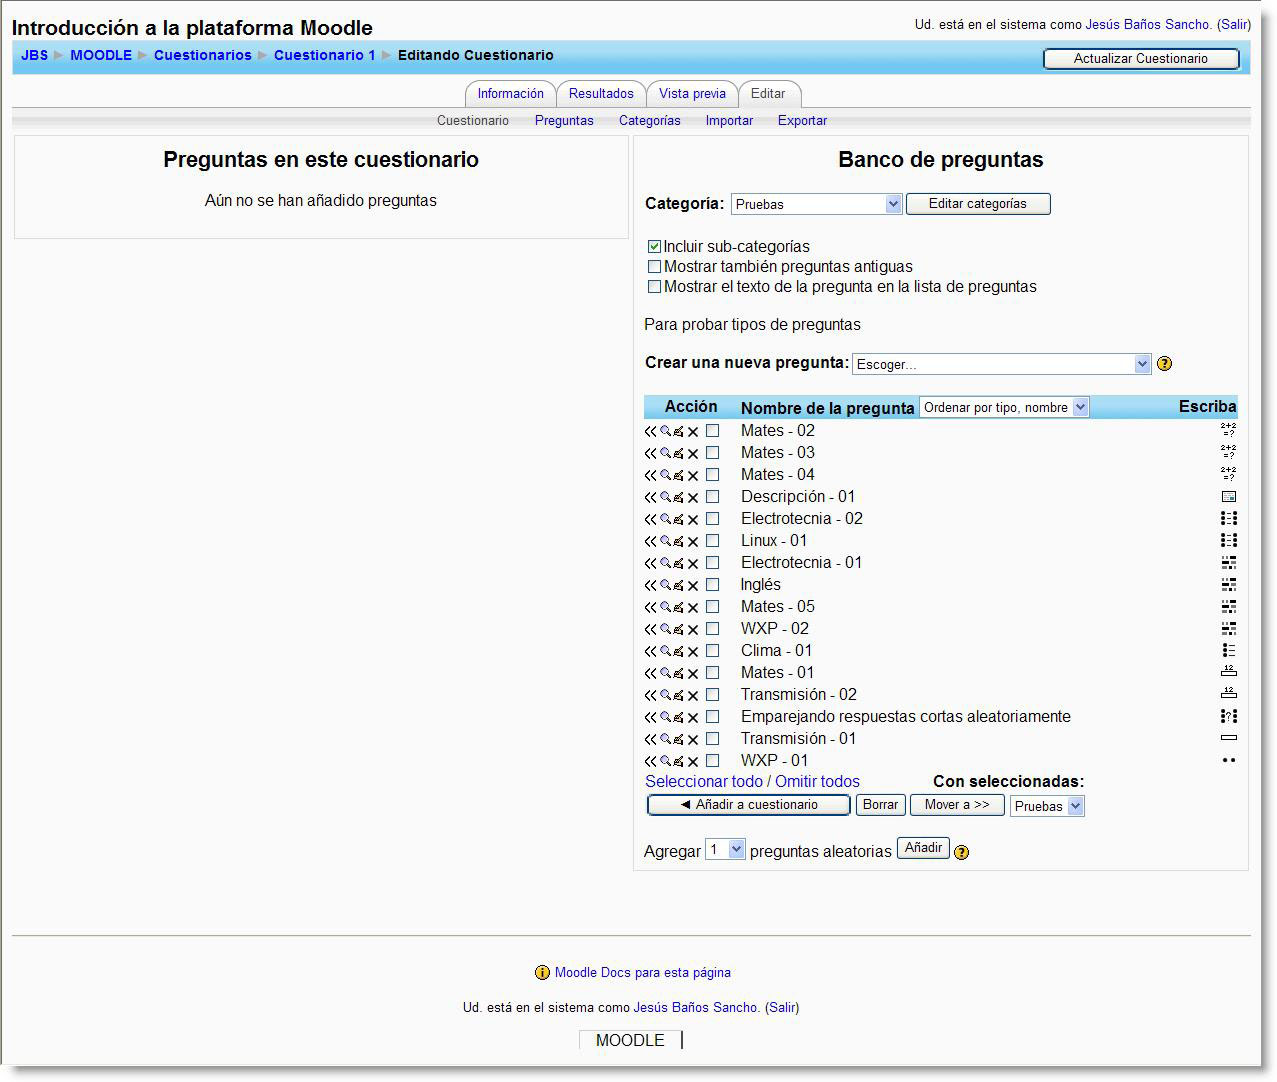
Task: Click help icon beside Crear una nueva pregunta
Action: (x=1164, y=364)
